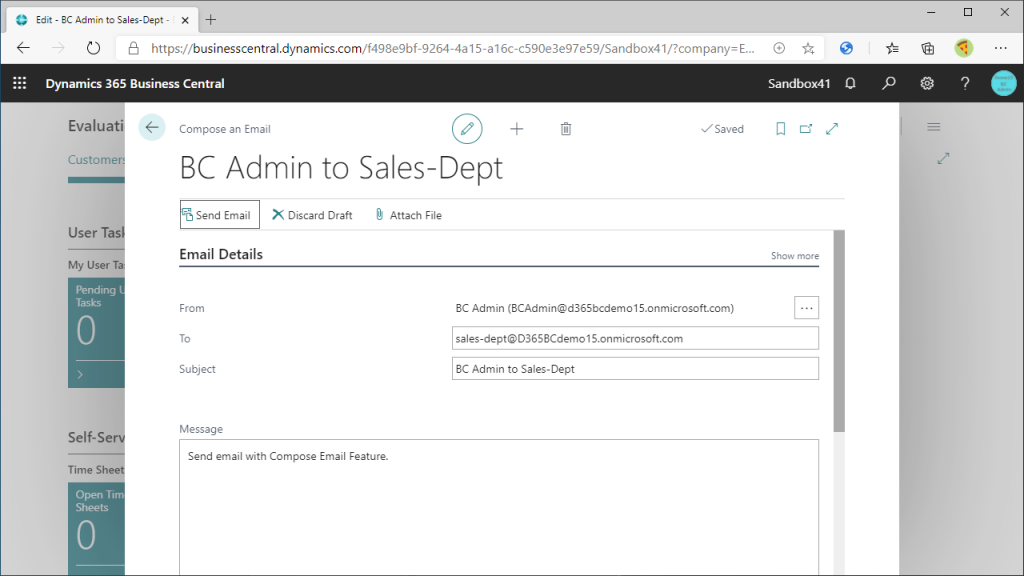Open a new browser tab

[x=210, y=20]
